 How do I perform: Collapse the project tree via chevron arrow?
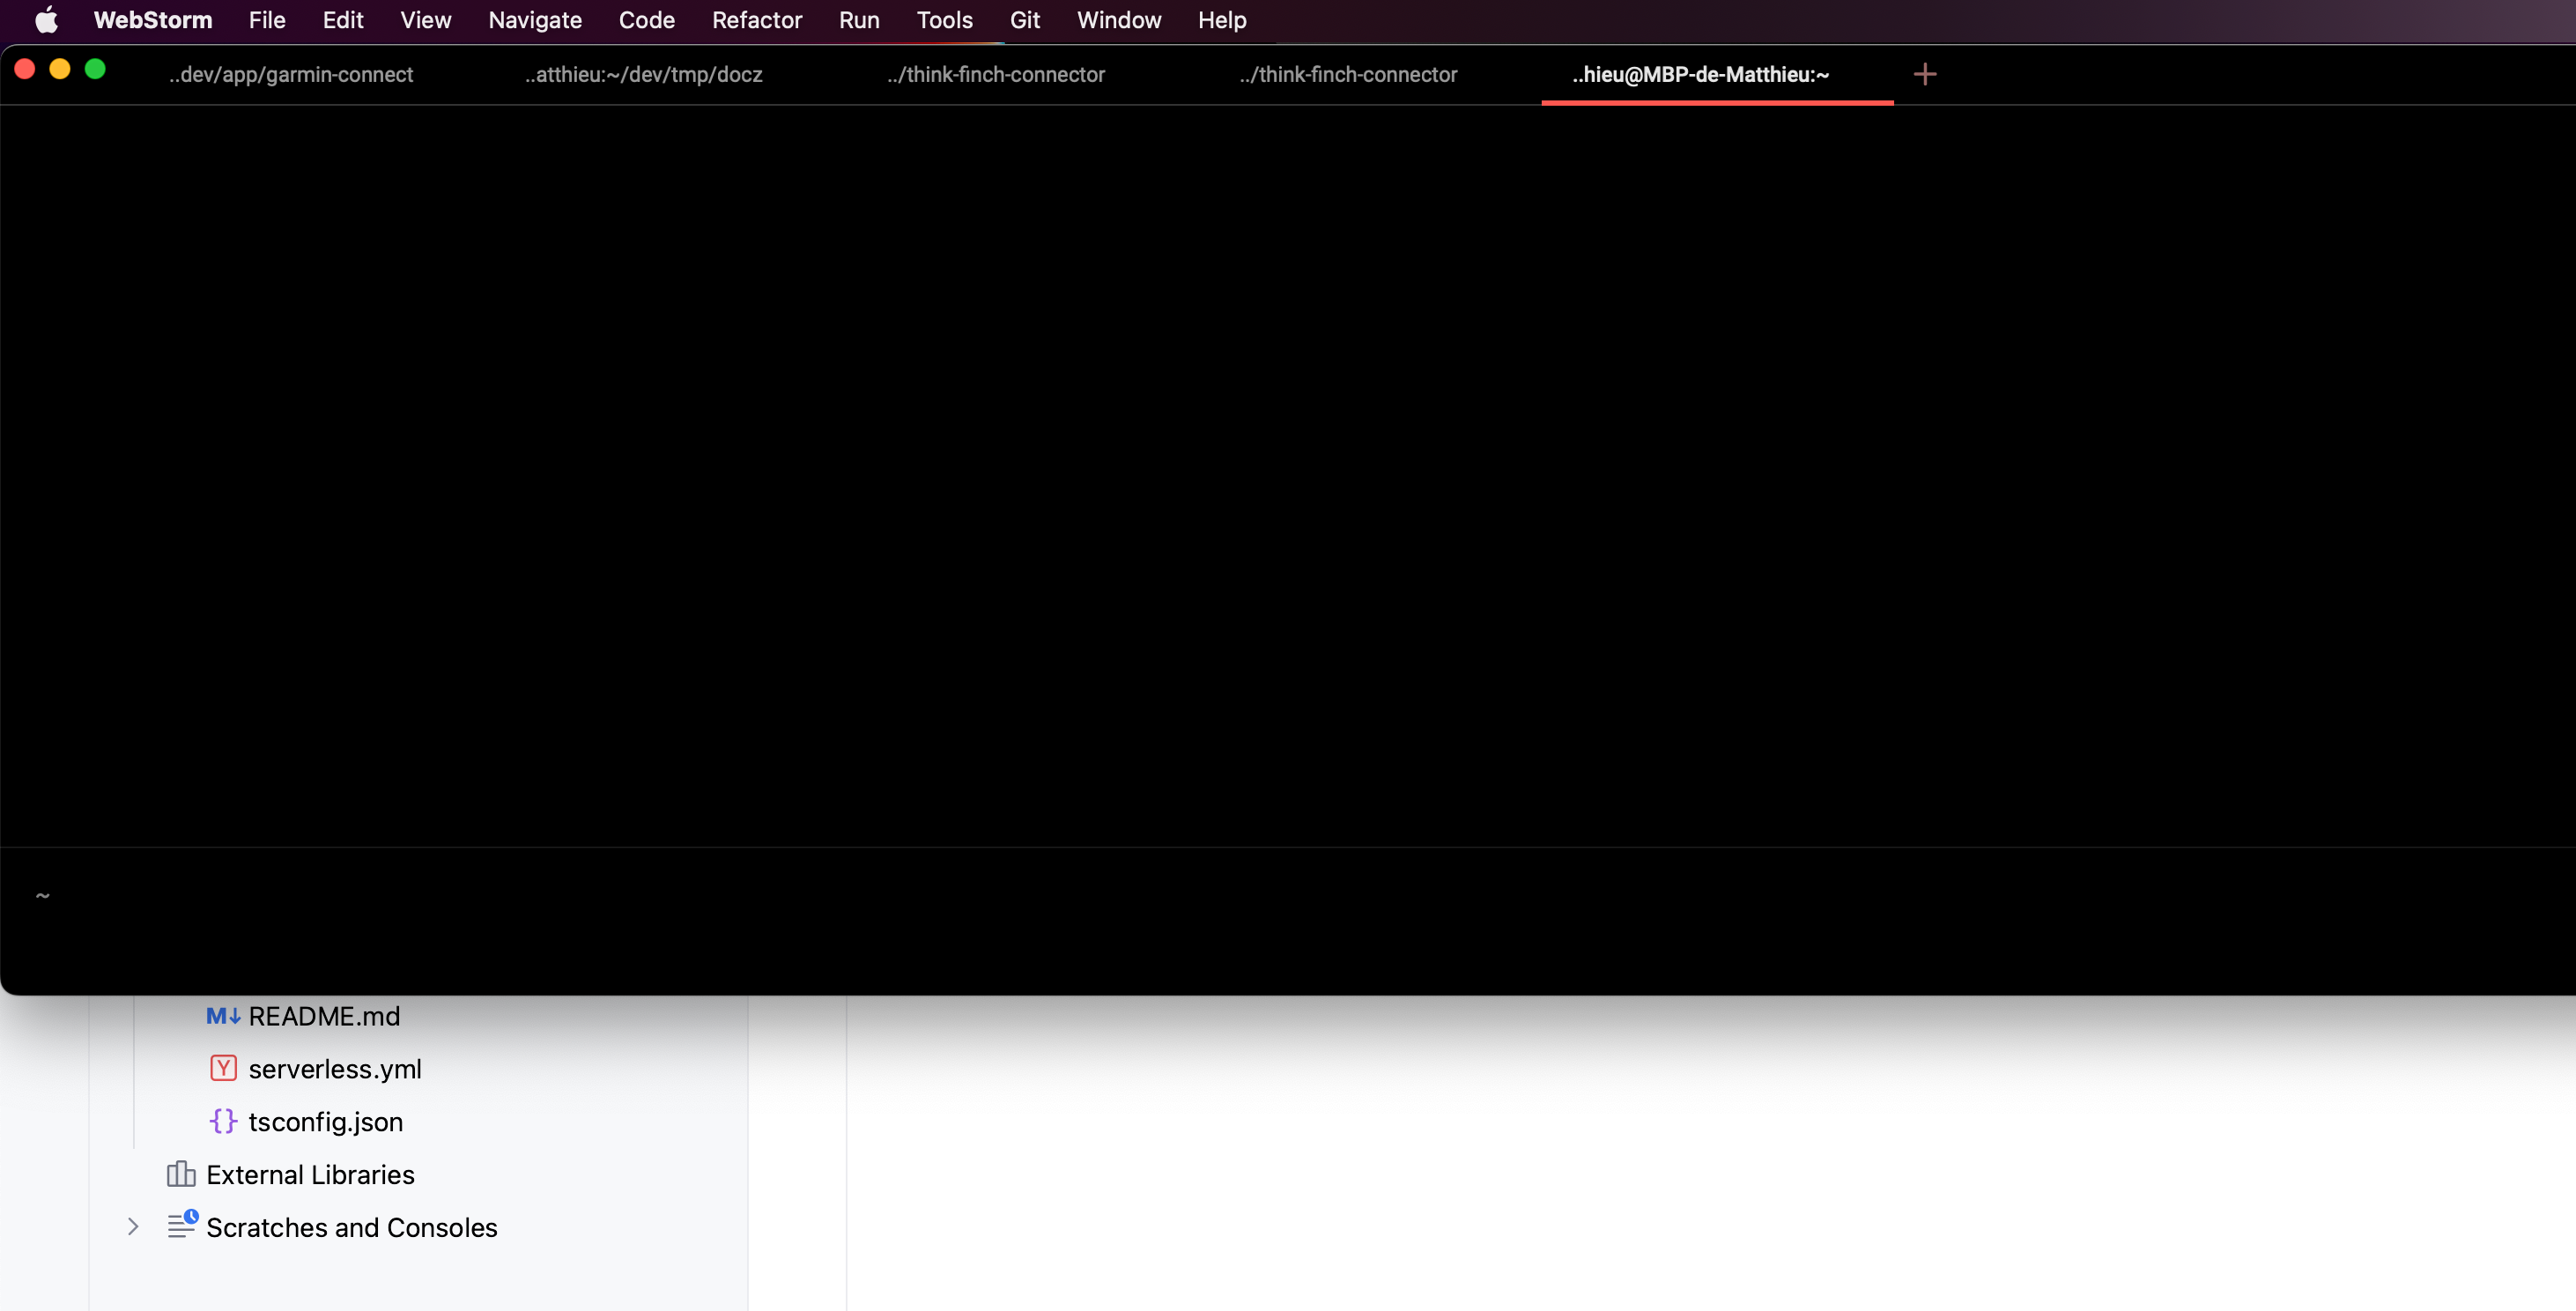[135, 1227]
